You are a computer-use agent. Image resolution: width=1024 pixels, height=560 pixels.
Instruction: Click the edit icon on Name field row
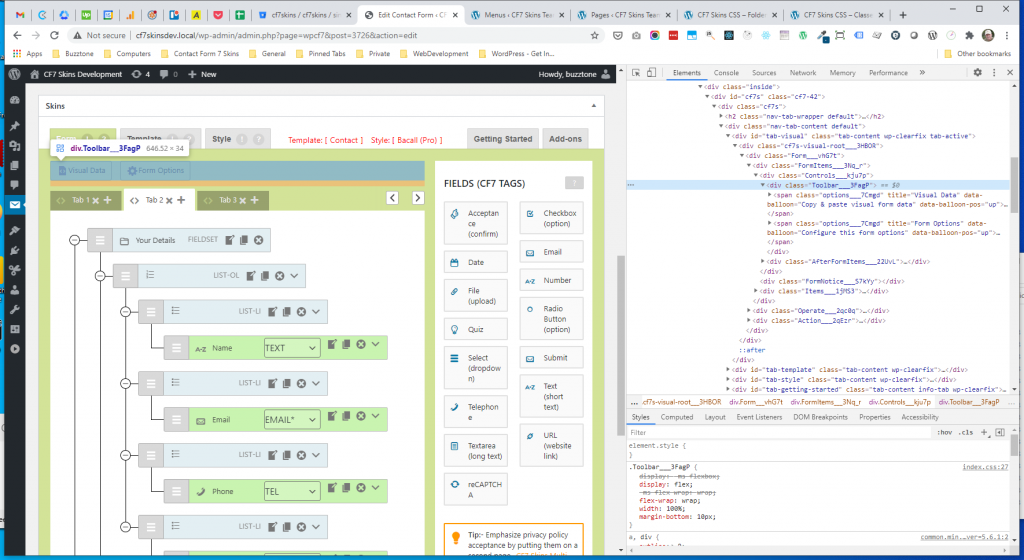tap(333, 346)
